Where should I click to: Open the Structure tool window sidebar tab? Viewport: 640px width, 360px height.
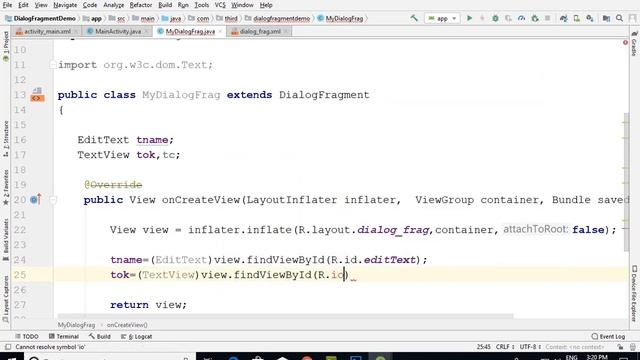pyautogui.click(x=6, y=139)
